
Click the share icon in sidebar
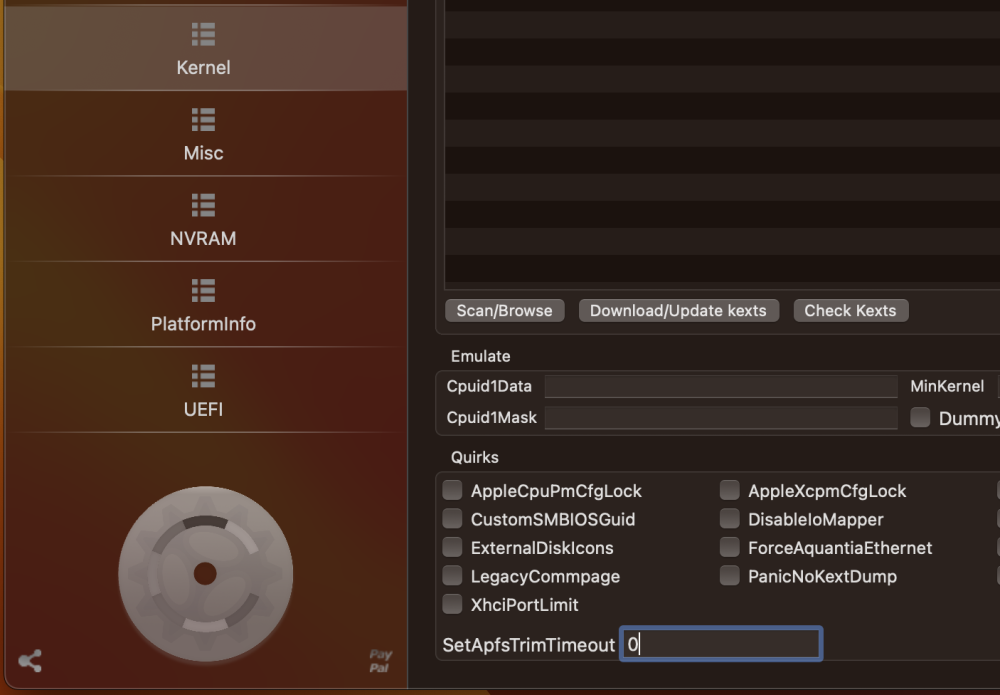(30, 661)
